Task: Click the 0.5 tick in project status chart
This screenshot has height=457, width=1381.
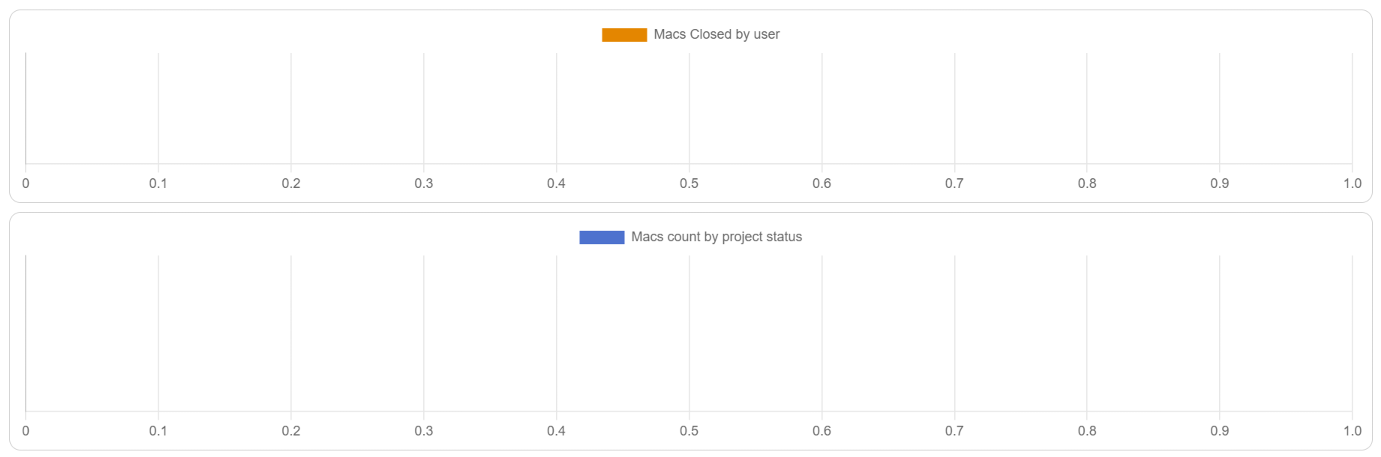Action: click(x=689, y=431)
